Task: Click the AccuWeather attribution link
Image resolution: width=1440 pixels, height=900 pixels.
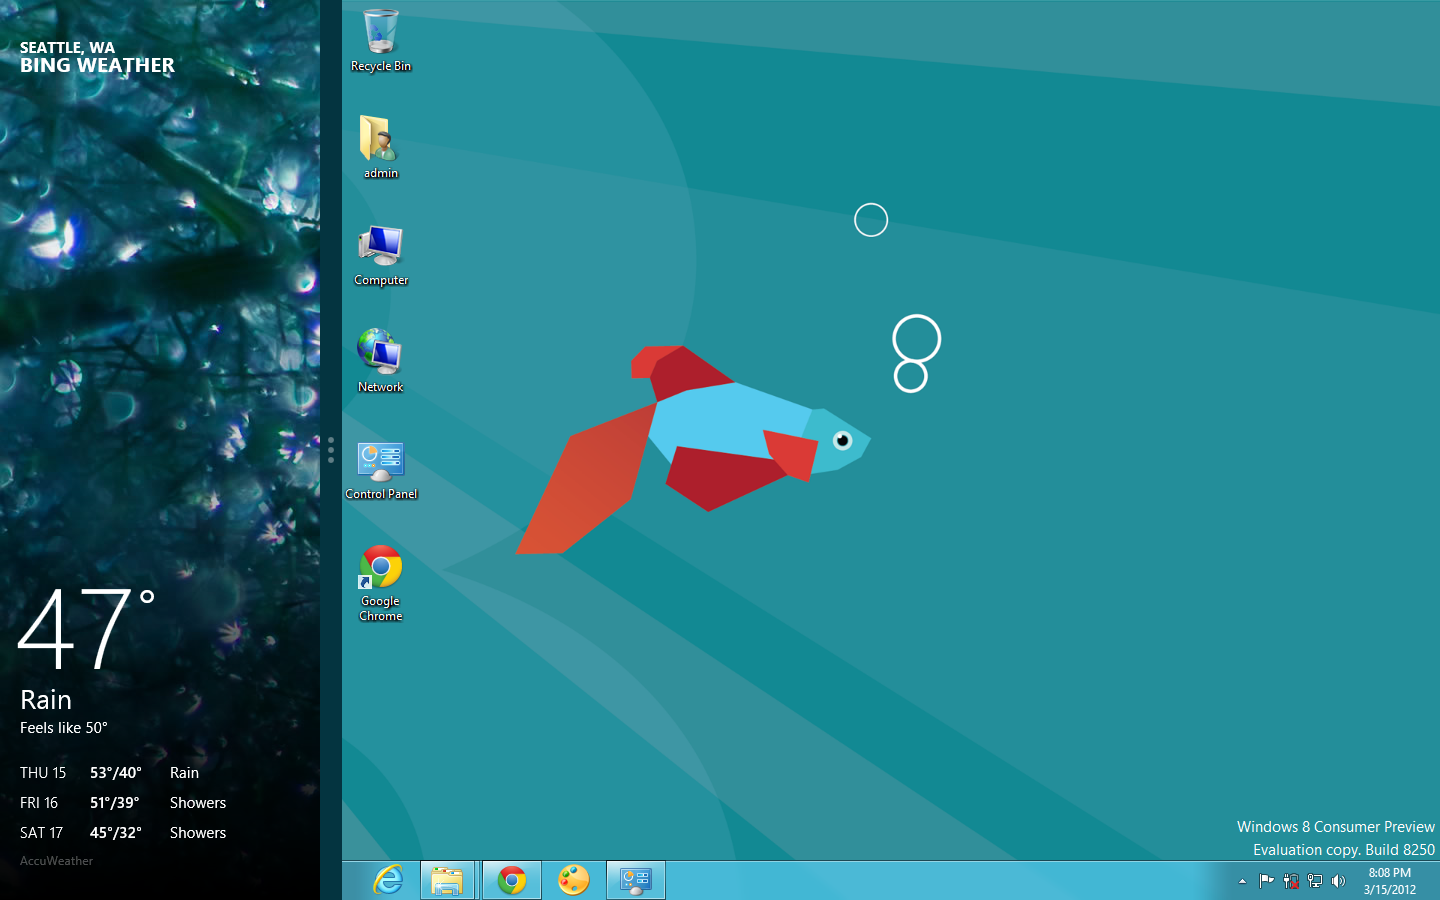Action: (56, 861)
